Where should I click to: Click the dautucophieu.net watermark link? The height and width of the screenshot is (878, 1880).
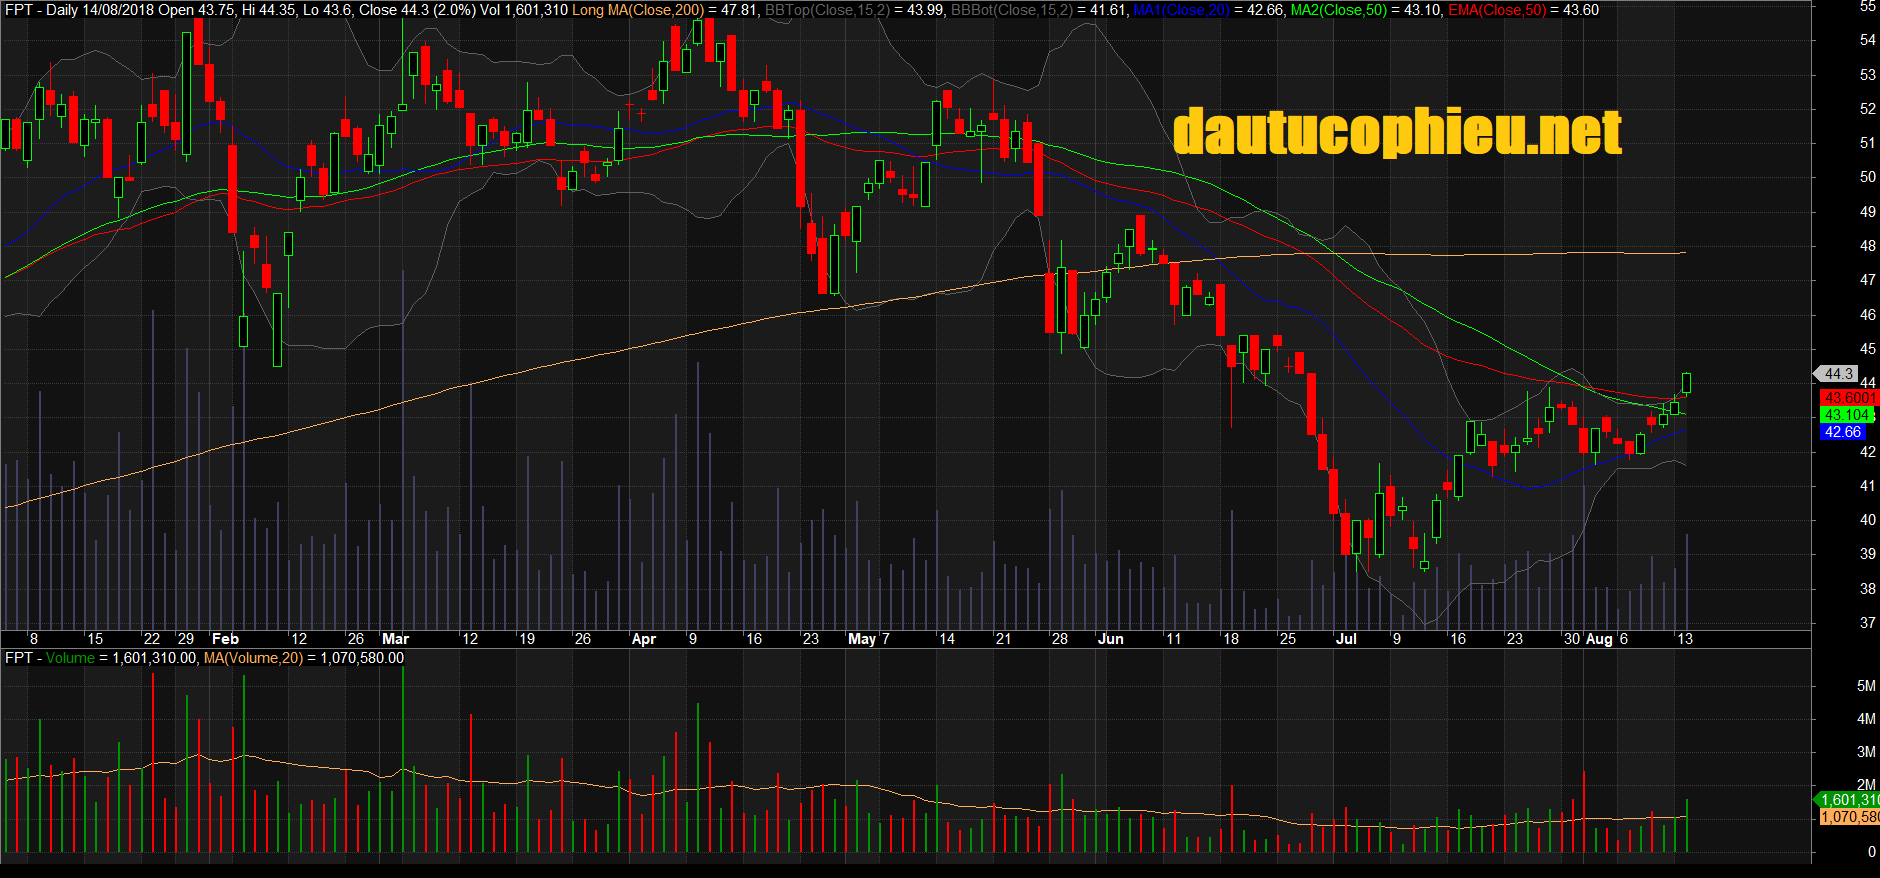tap(1396, 133)
